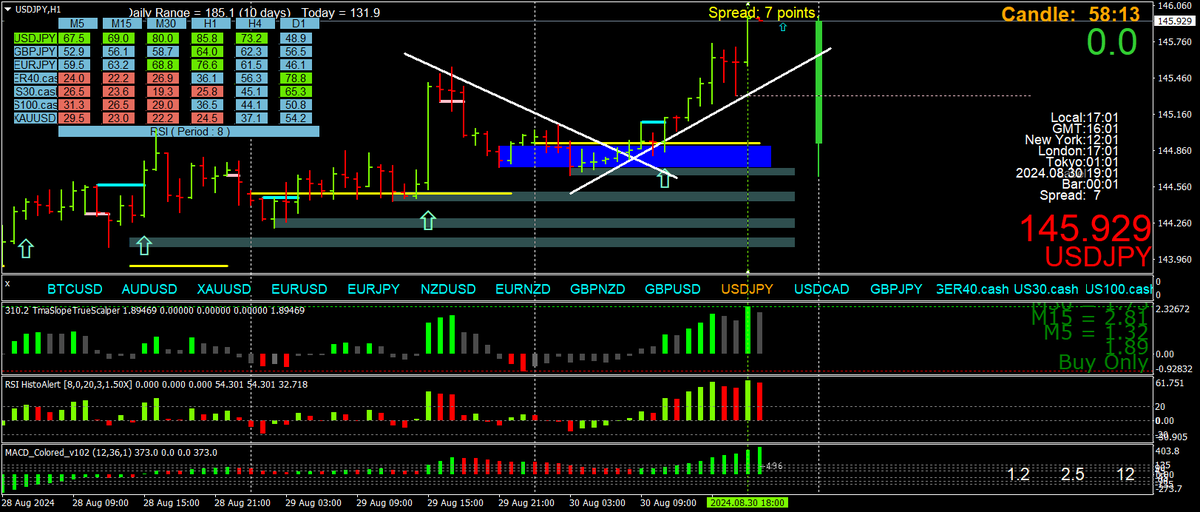
Task: Switch chart to GBPUSD in symbol bar
Action: (x=673, y=289)
